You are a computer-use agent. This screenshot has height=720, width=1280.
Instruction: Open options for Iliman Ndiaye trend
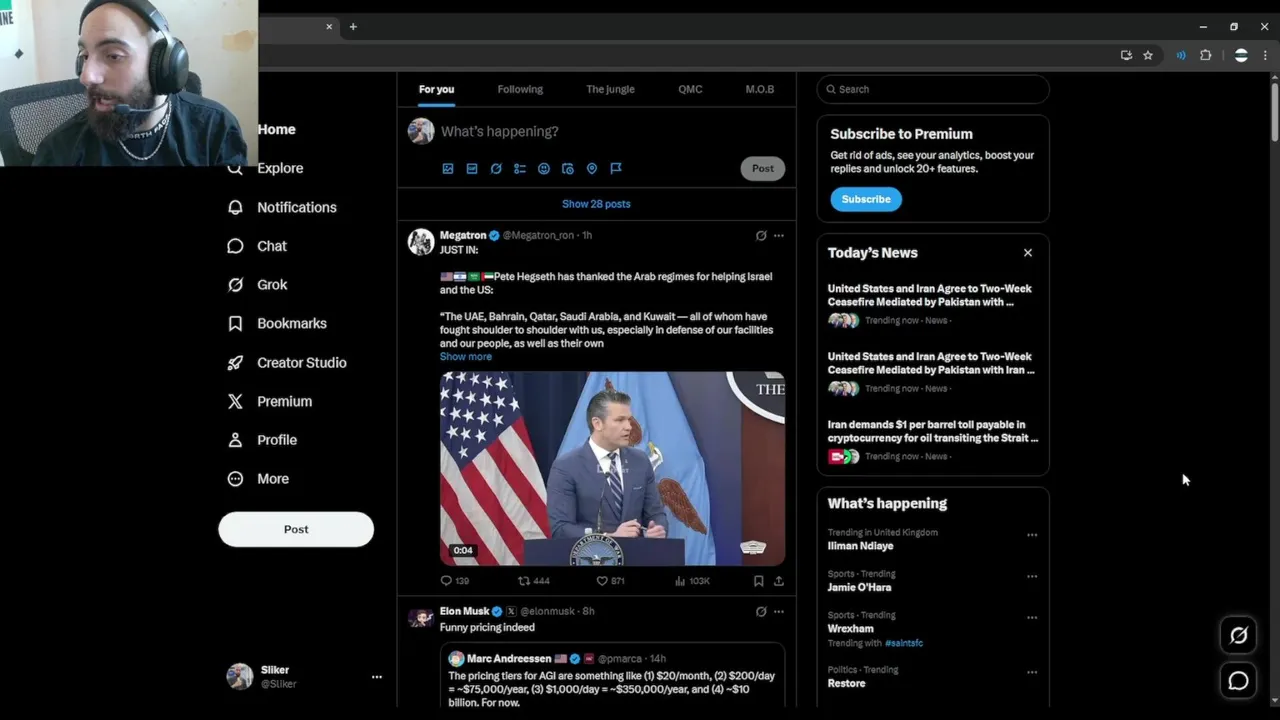tap(1032, 535)
